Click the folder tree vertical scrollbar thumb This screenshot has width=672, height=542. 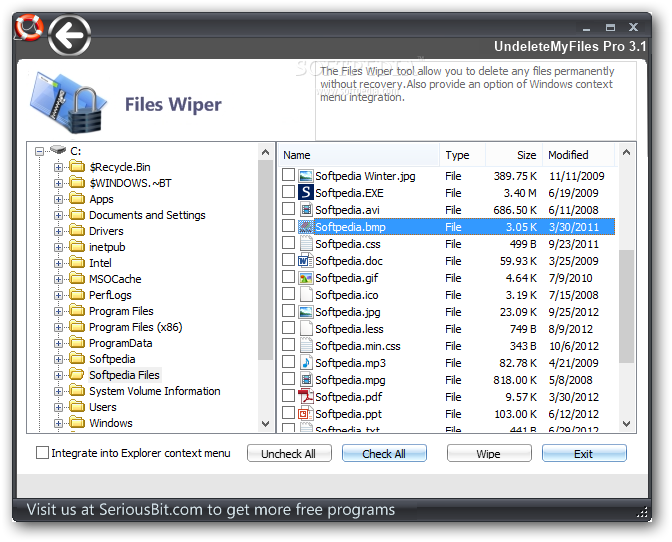[265, 260]
